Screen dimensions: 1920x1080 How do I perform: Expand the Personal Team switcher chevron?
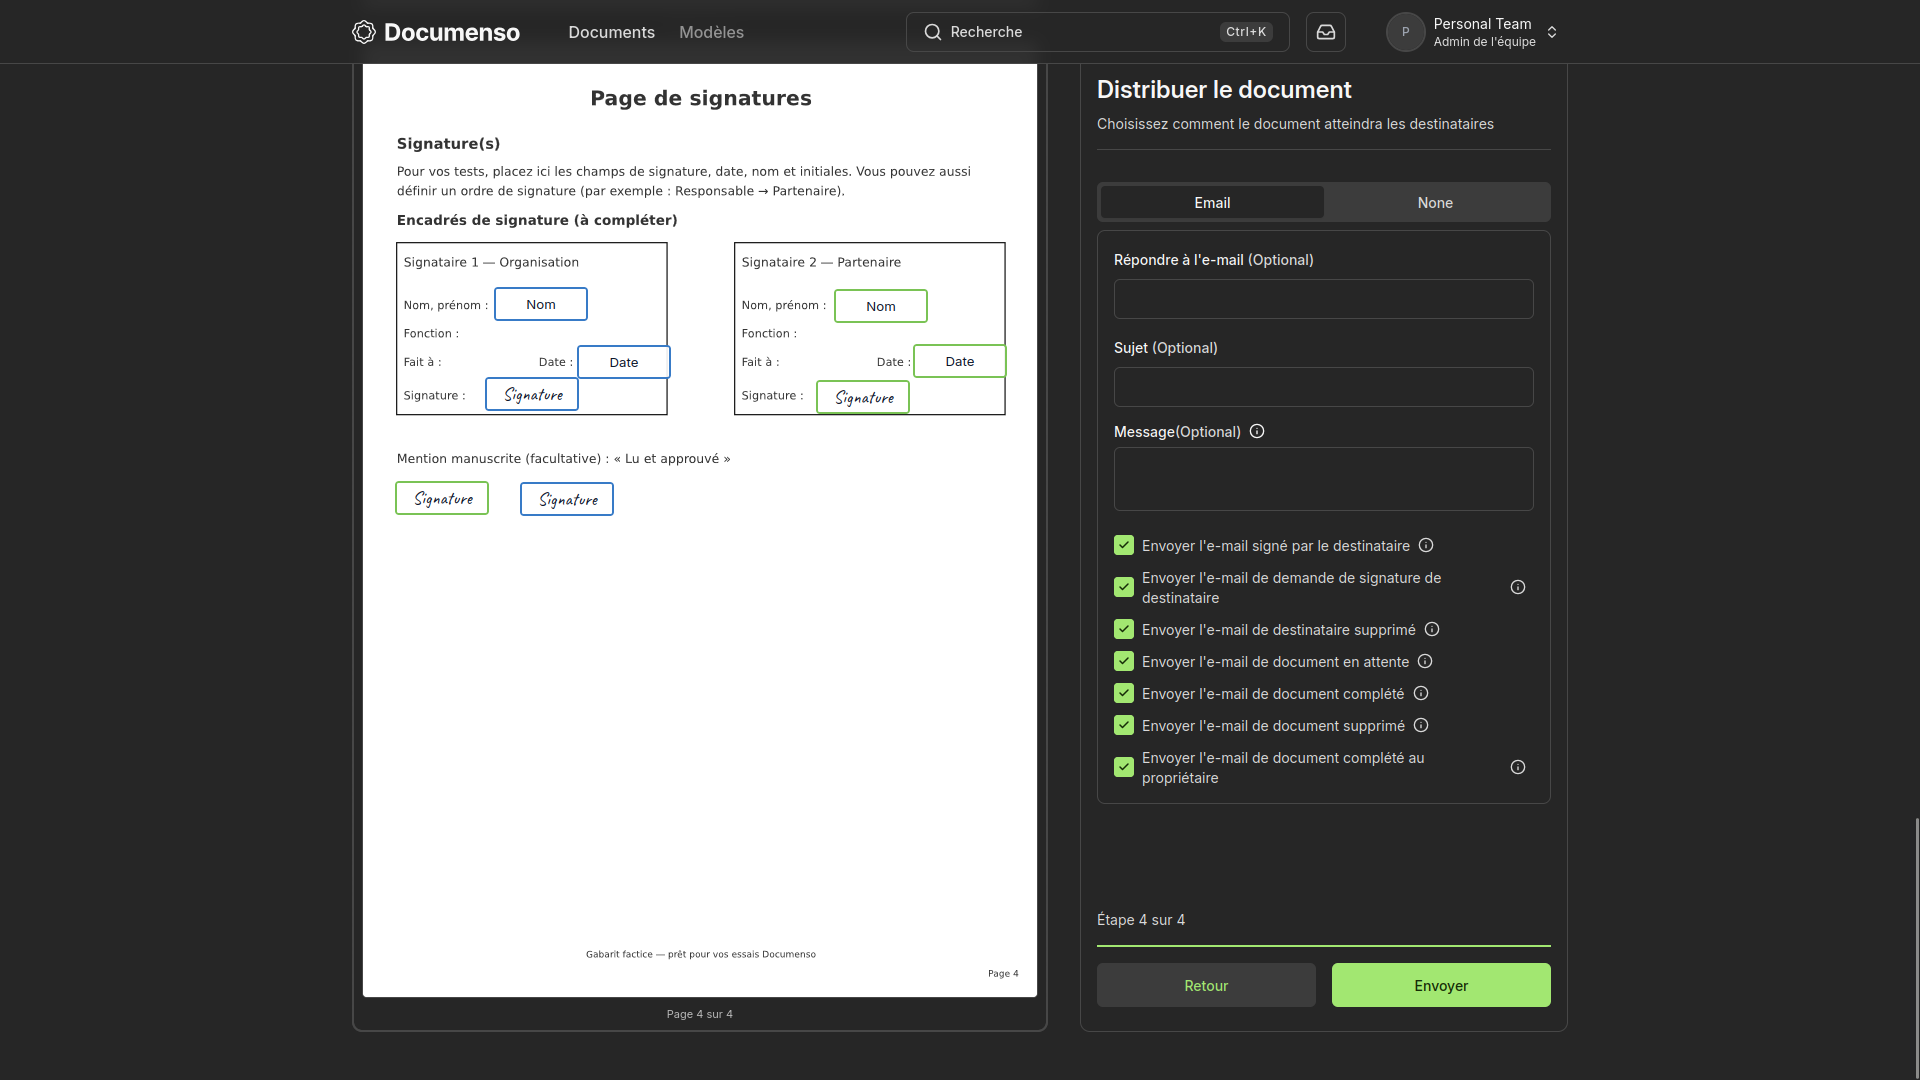click(x=1552, y=32)
